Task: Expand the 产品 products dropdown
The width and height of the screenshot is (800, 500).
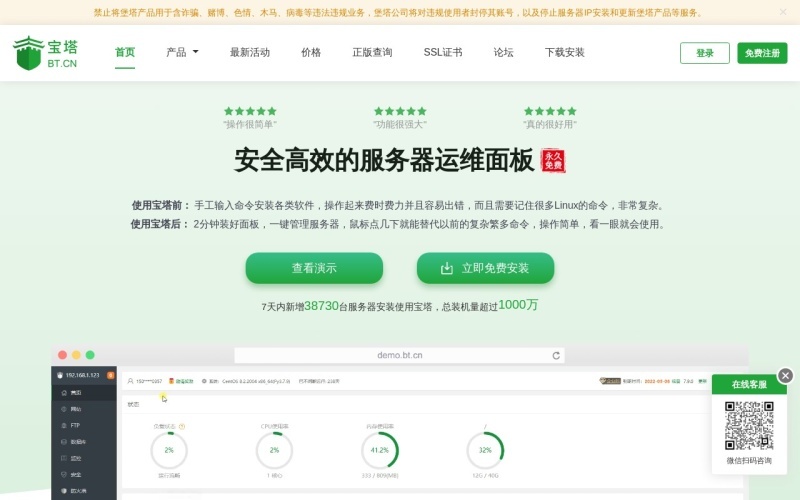Action: [182, 52]
